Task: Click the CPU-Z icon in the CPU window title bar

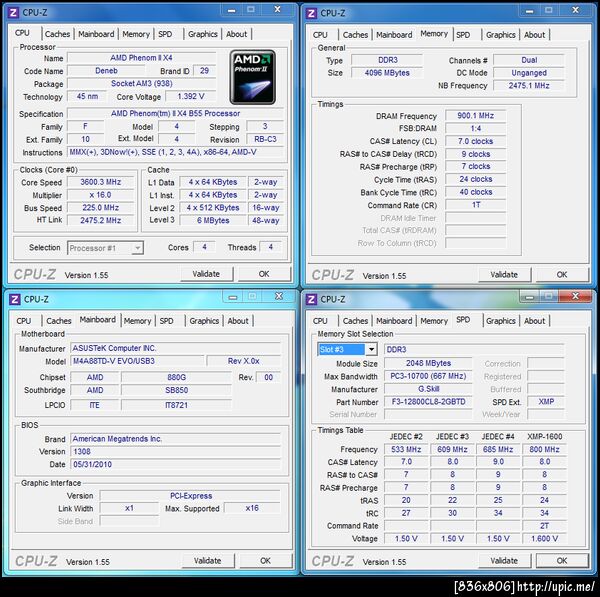Action: [x=13, y=13]
